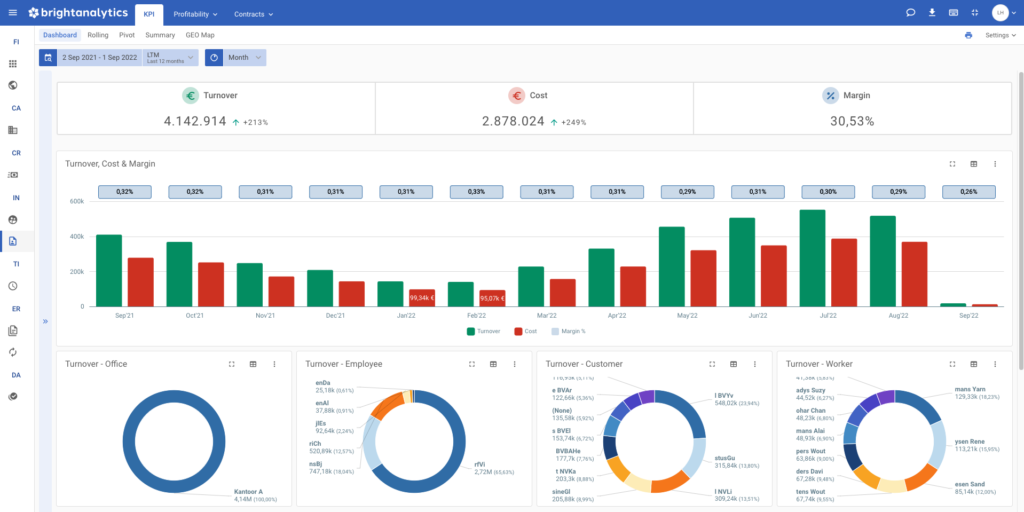Toggle Cost series in chart legend
This screenshot has height=512, width=1024.
pyautogui.click(x=526, y=331)
